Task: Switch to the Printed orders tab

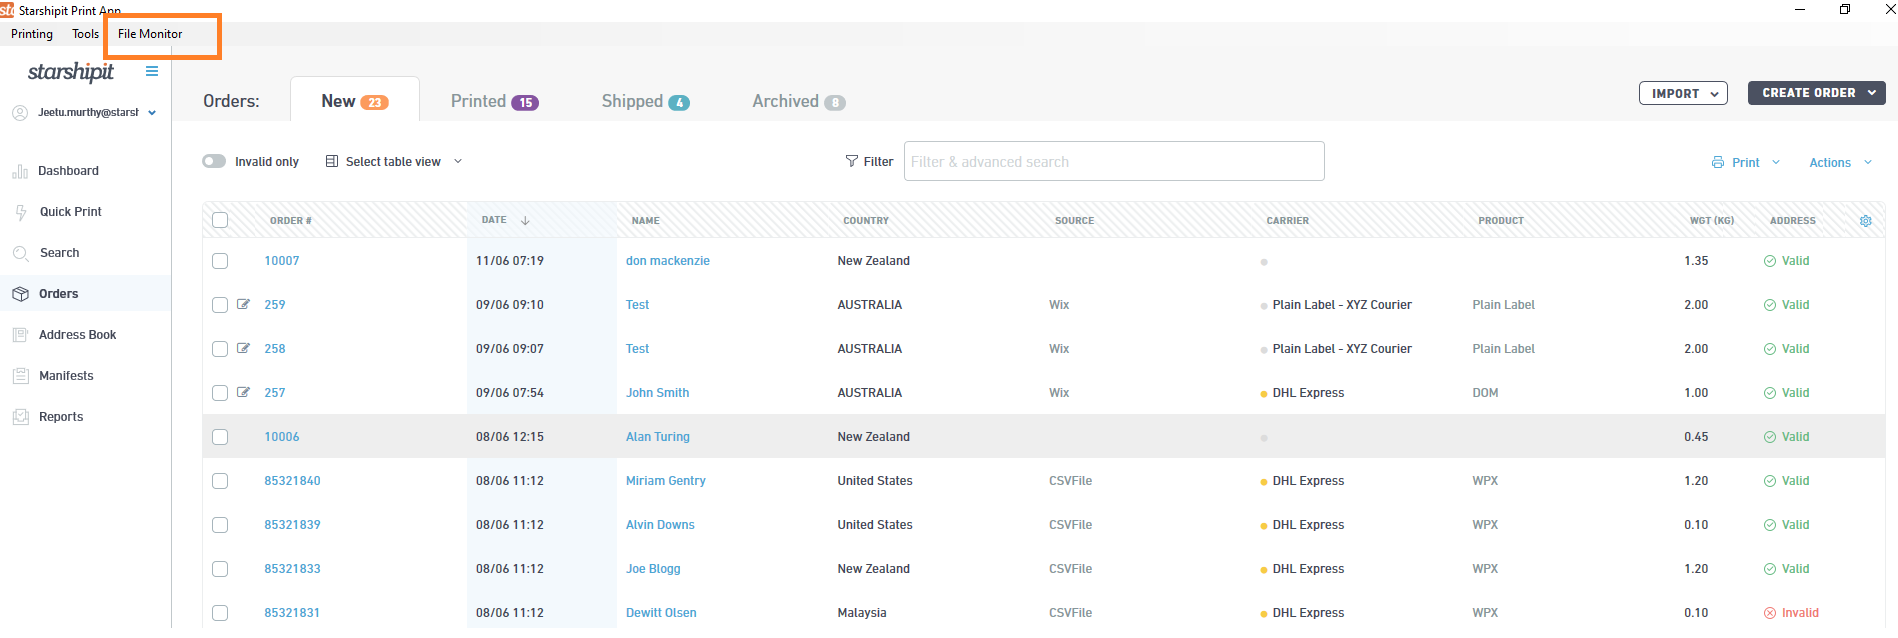Action: click(494, 101)
